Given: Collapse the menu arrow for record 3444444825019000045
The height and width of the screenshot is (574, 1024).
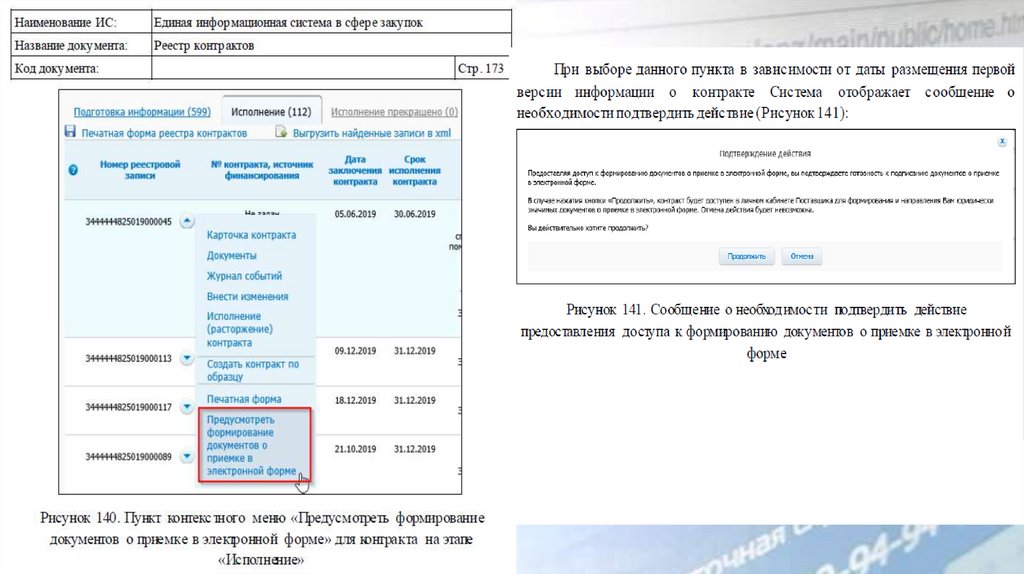Looking at the screenshot, I should click(x=186, y=222).
